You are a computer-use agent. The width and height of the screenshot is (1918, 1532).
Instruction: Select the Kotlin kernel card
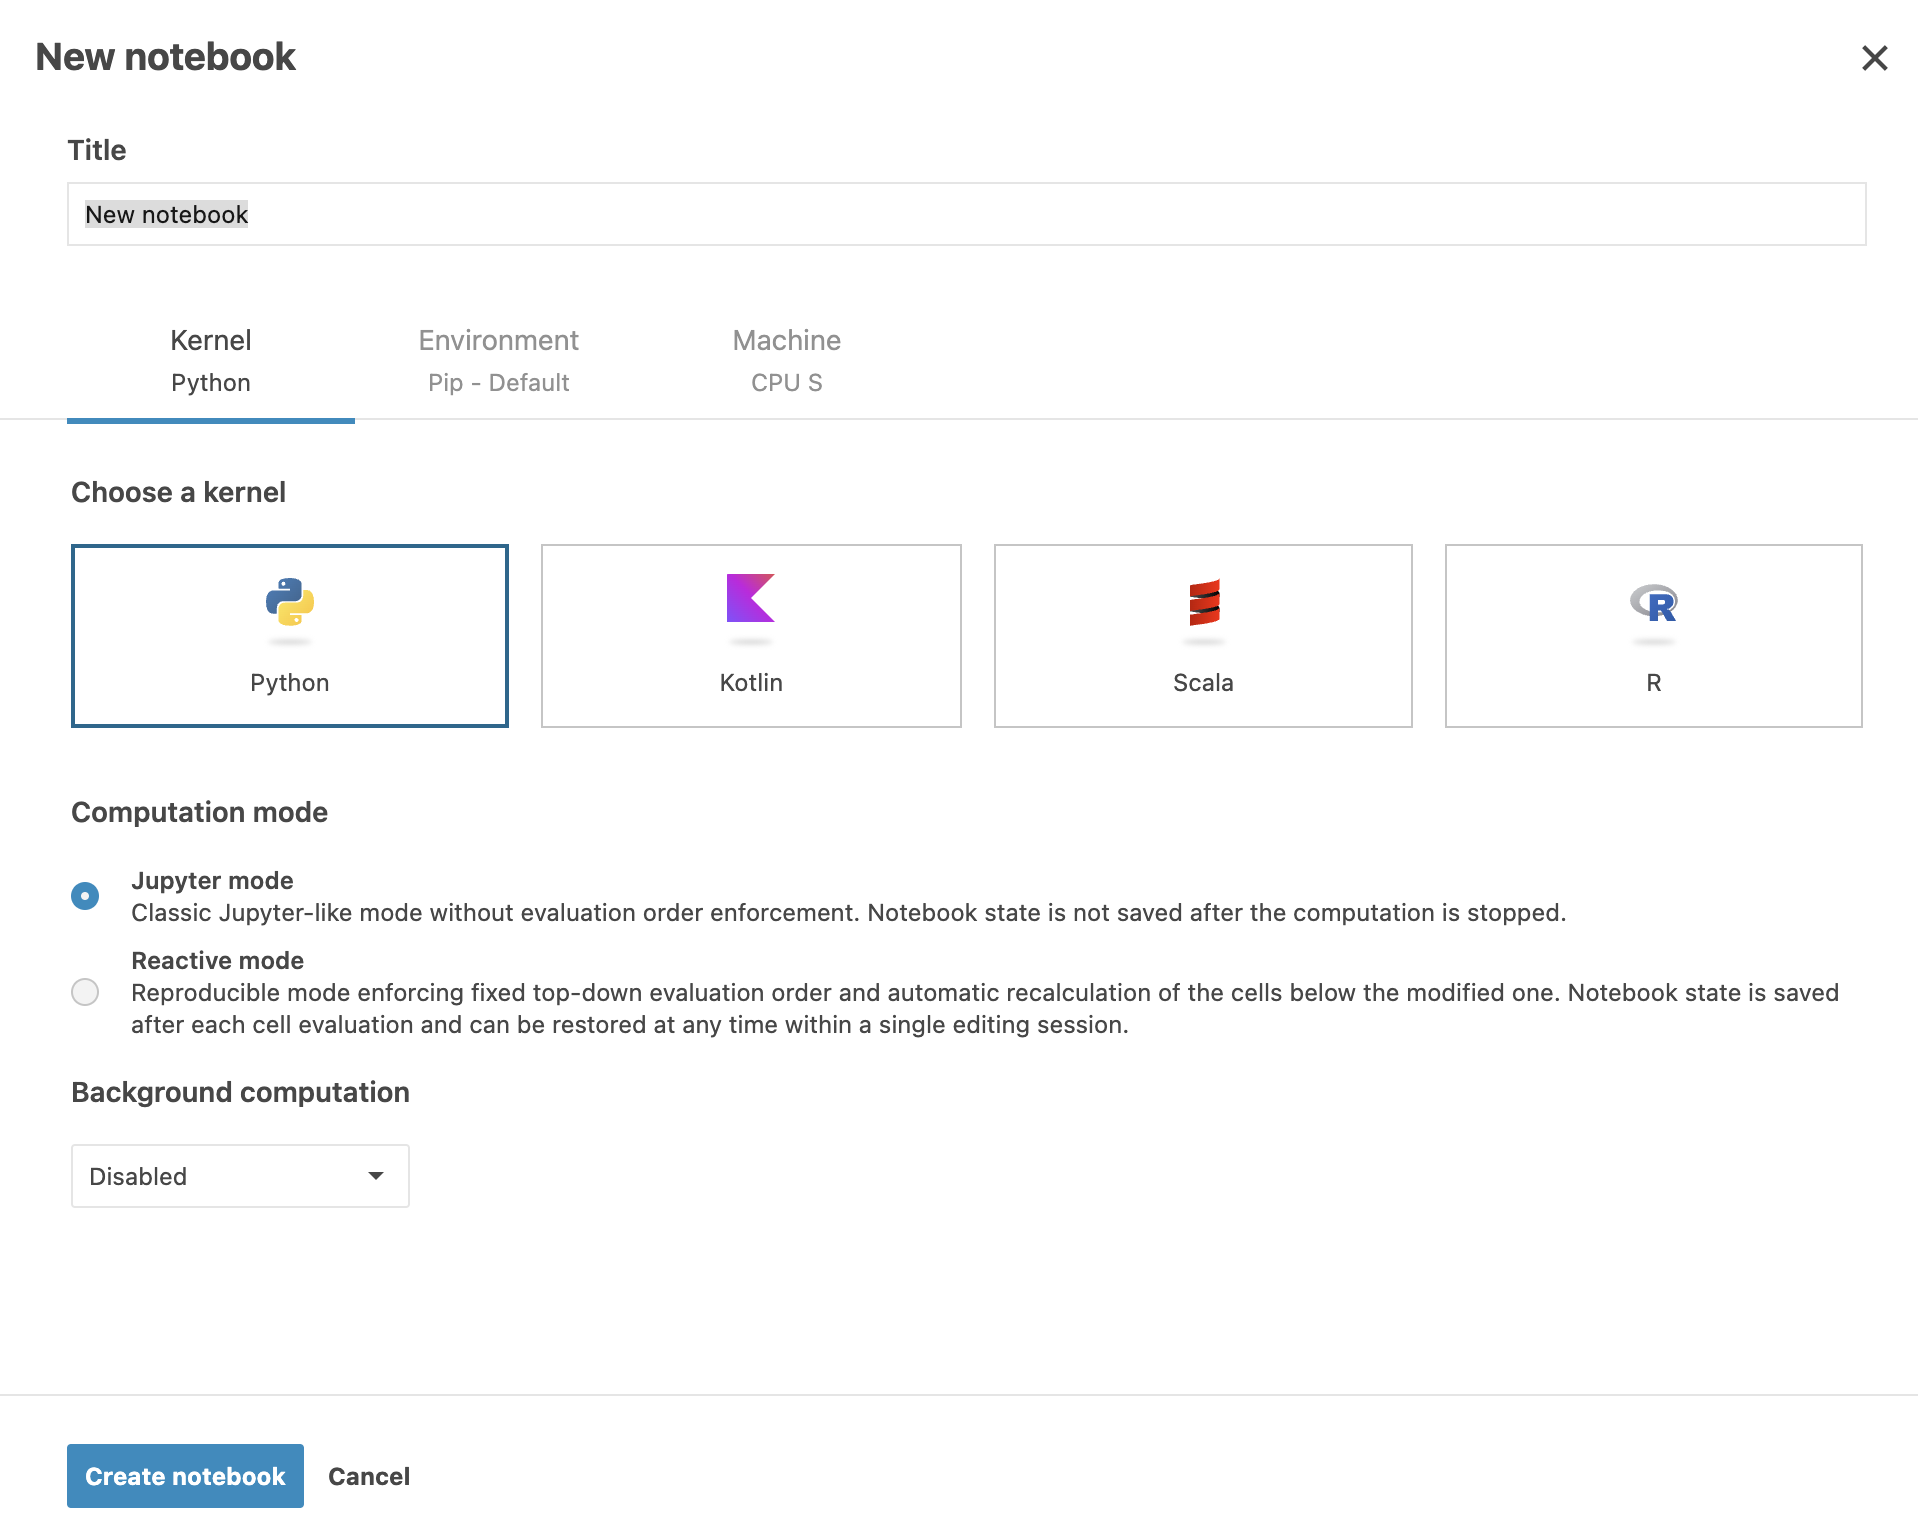(x=750, y=635)
